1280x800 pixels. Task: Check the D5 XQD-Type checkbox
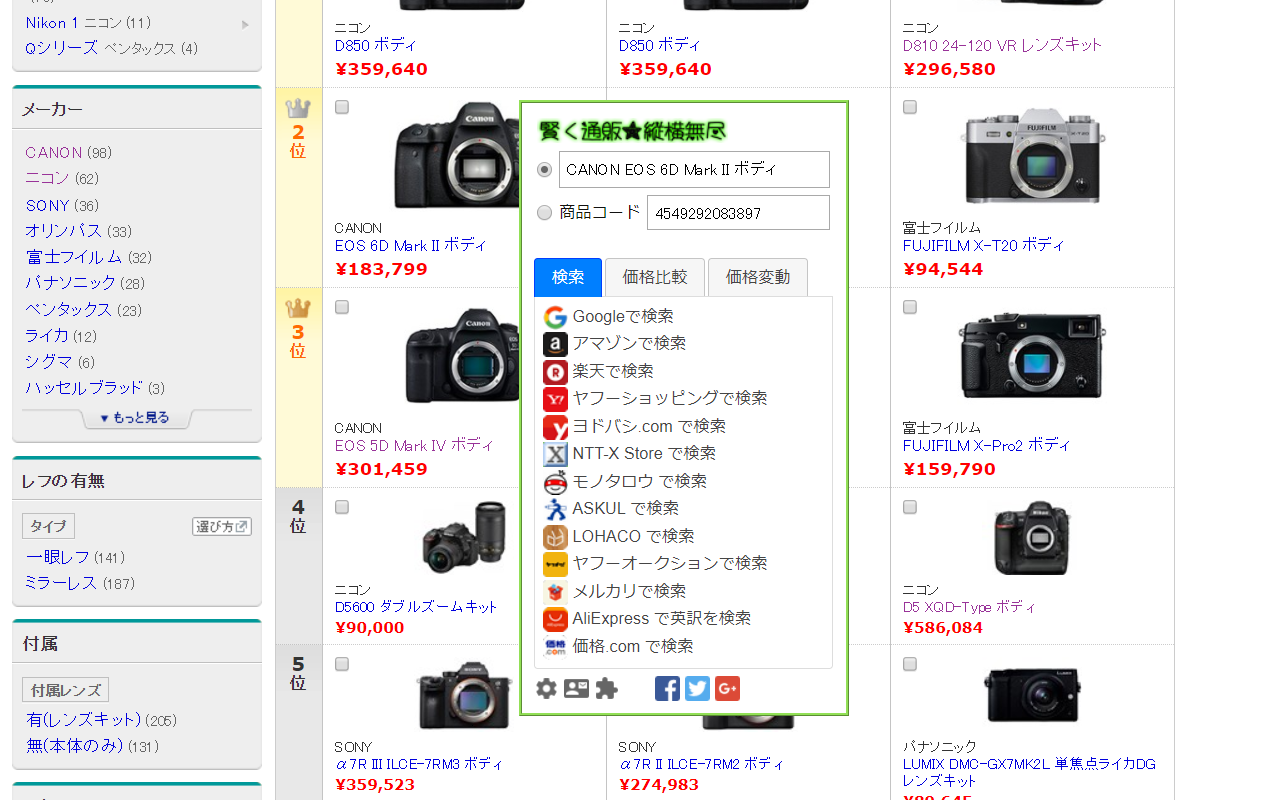pos(910,507)
